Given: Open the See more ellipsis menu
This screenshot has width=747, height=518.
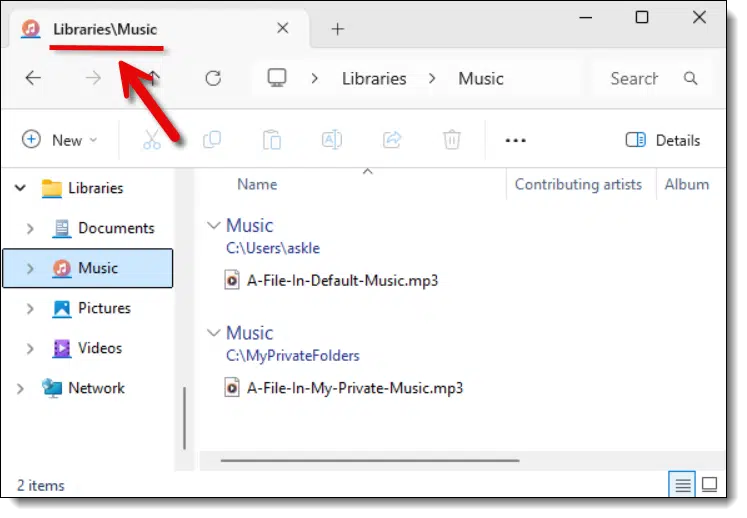Looking at the screenshot, I should tap(515, 140).
